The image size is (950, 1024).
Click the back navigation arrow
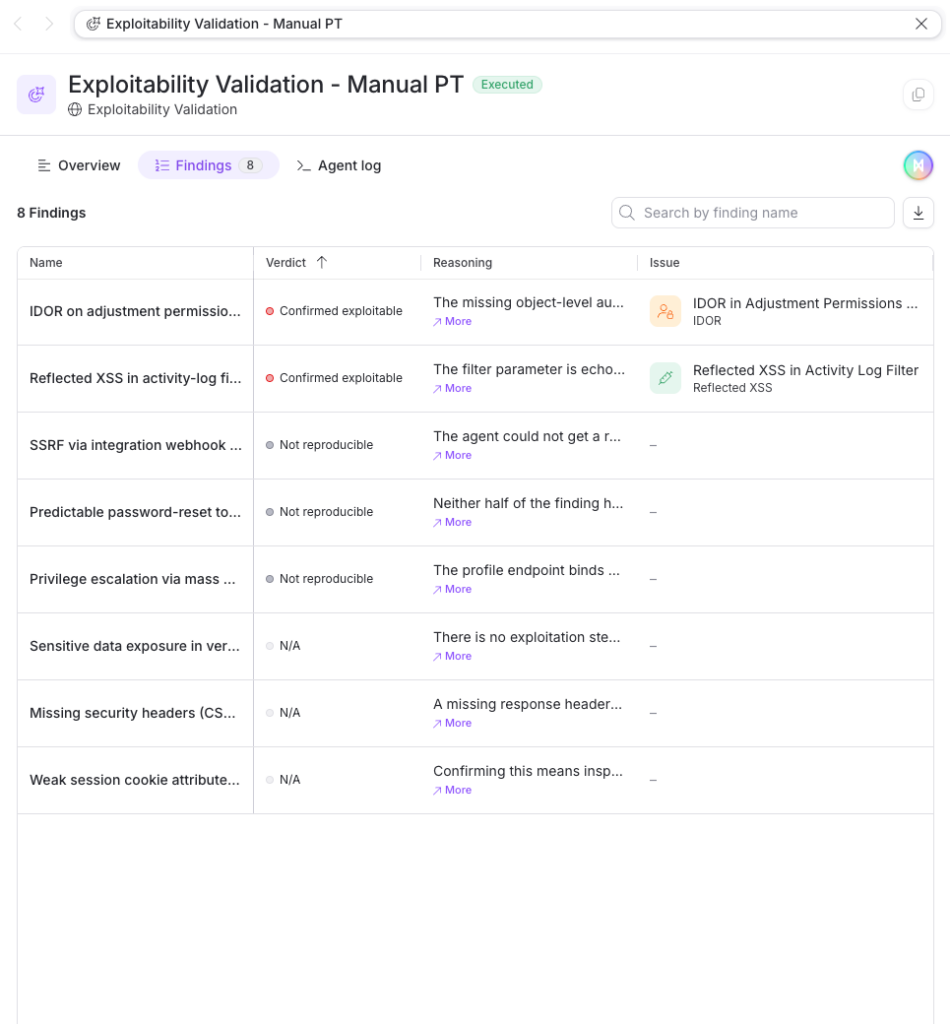(x=18, y=24)
